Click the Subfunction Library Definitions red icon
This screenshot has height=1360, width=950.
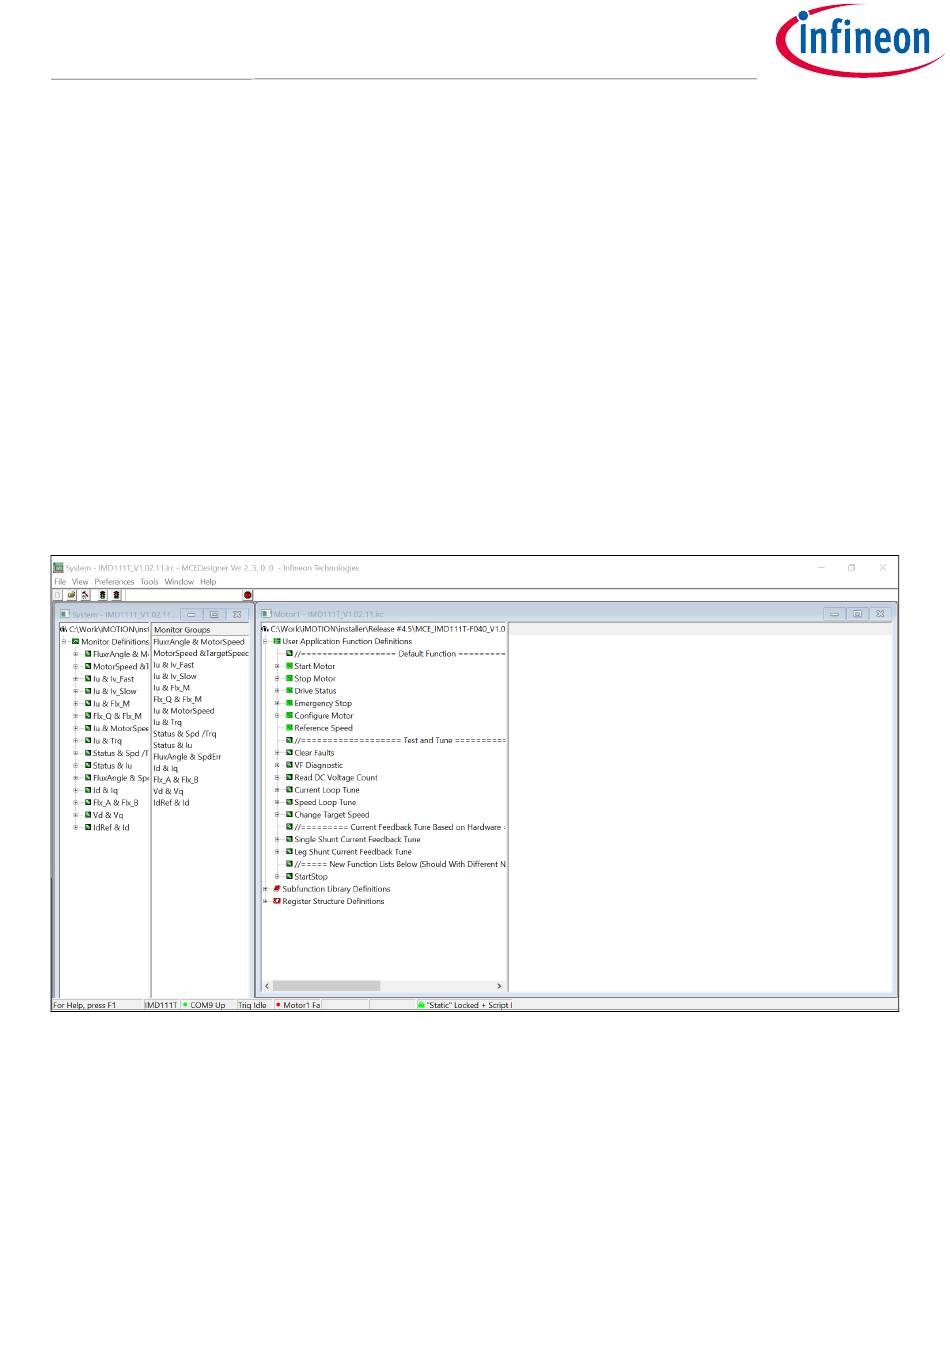[x=277, y=889]
